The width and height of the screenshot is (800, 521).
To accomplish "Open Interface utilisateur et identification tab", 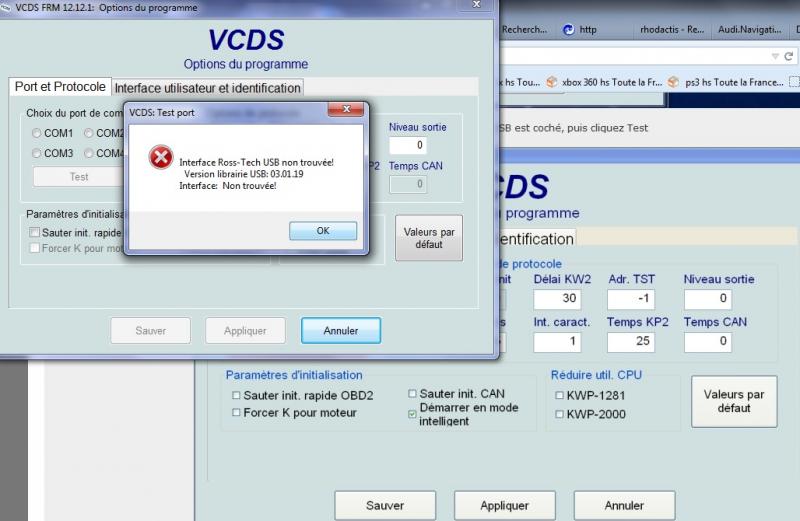I will click(x=207, y=88).
